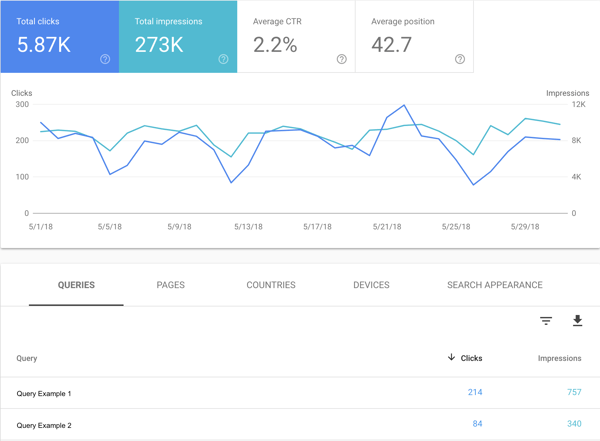Viewport: 600px width, 441px height.
Task: Click help icon on Total impressions card
Action: pos(223,60)
